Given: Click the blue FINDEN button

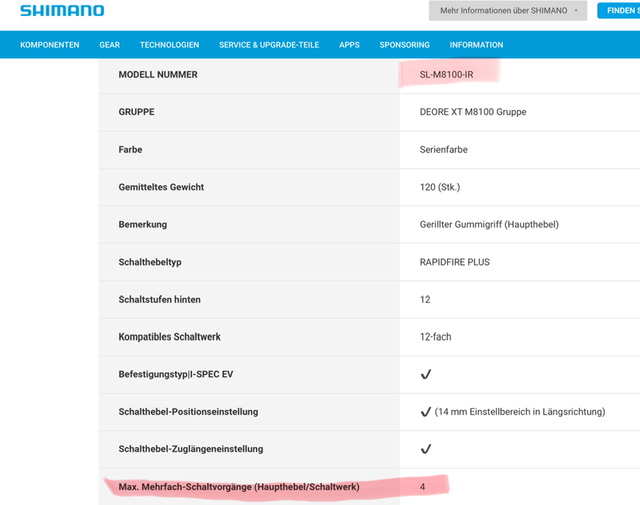Looking at the screenshot, I should [619, 11].
